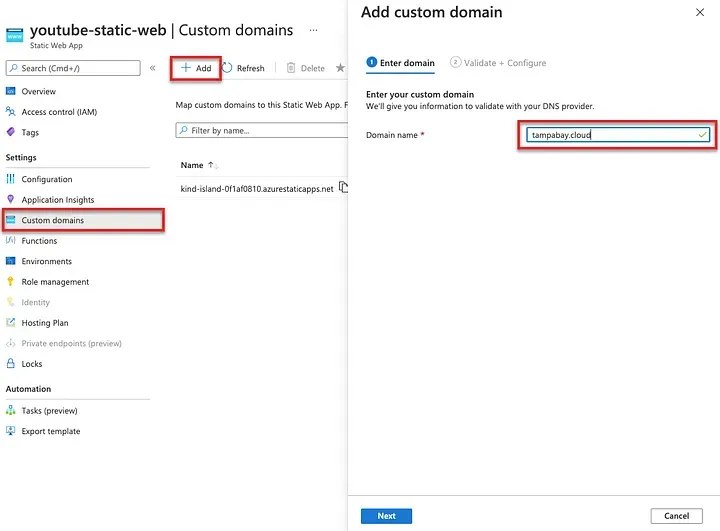Click the Add custom domain button
Viewport: 720px width, 531px height.
[x=196, y=68]
